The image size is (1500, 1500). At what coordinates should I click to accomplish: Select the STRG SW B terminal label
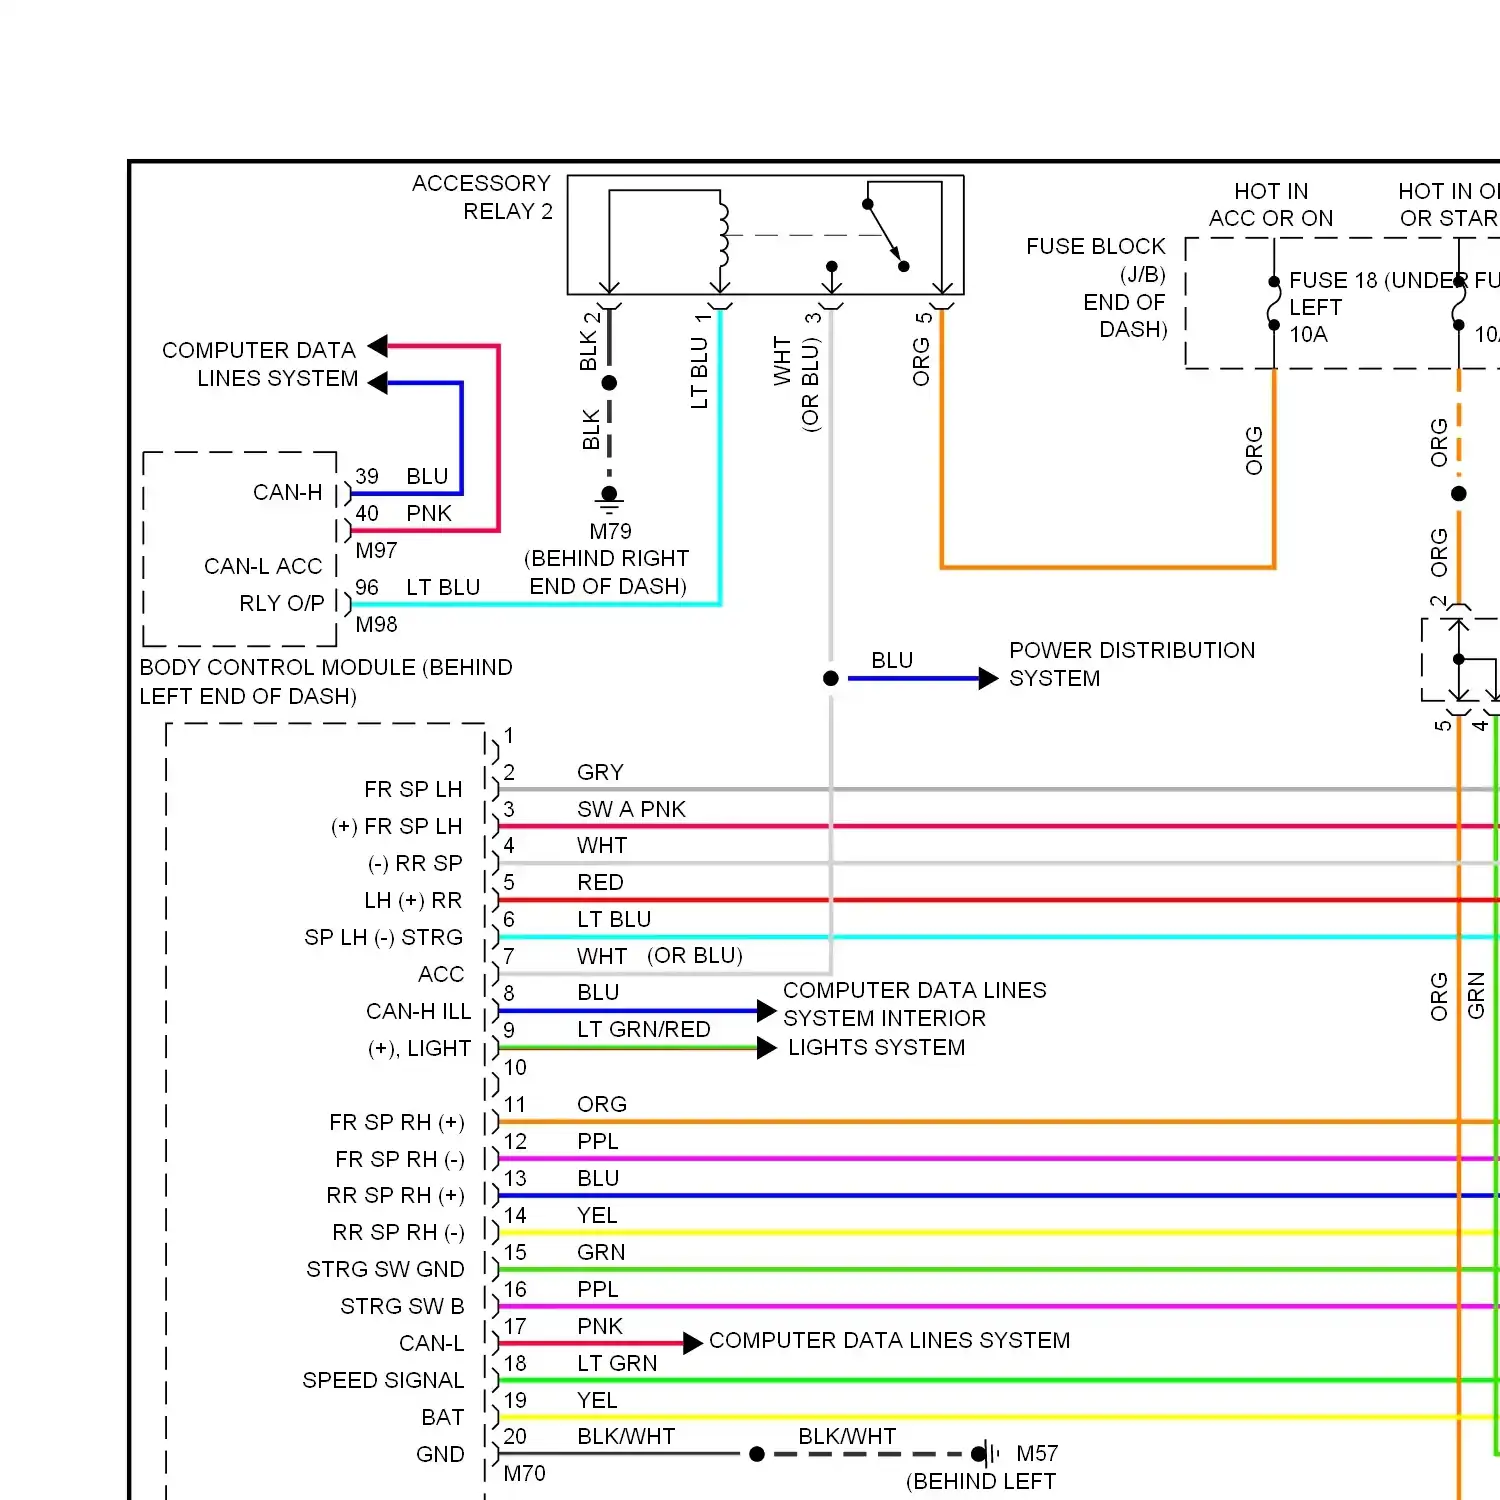pyautogui.click(x=402, y=1306)
